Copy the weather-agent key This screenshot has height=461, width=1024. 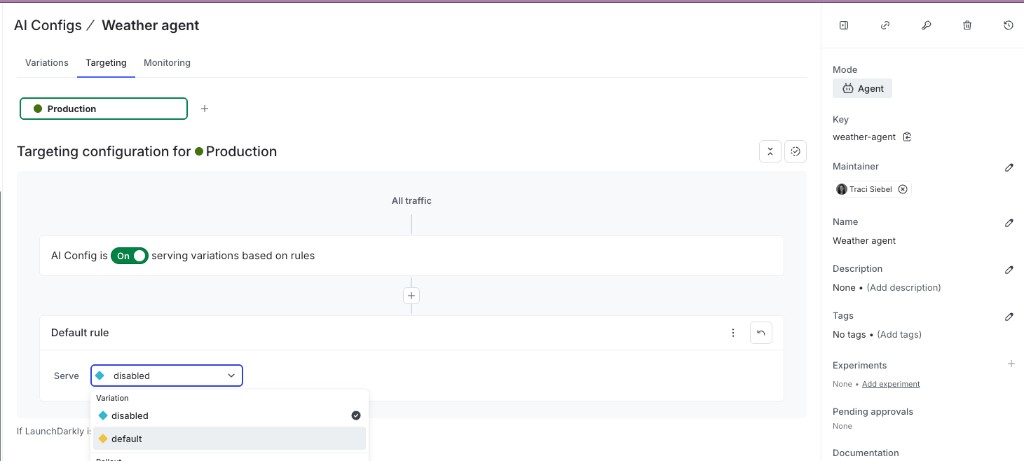pyautogui.click(x=906, y=137)
